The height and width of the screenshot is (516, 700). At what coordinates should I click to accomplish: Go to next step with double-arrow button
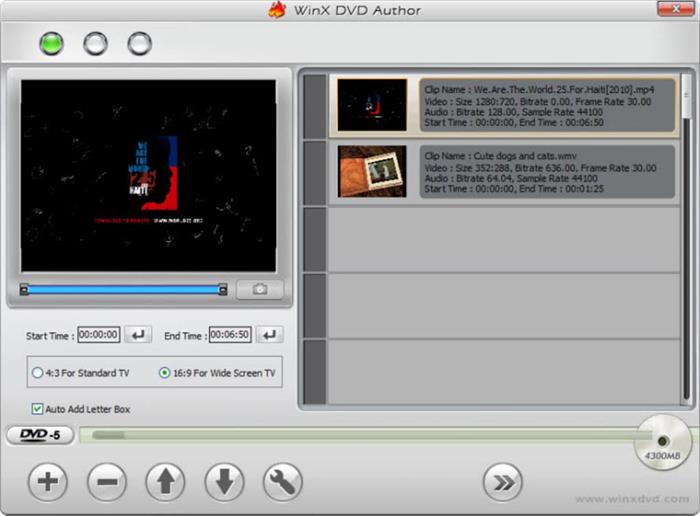[503, 482]
